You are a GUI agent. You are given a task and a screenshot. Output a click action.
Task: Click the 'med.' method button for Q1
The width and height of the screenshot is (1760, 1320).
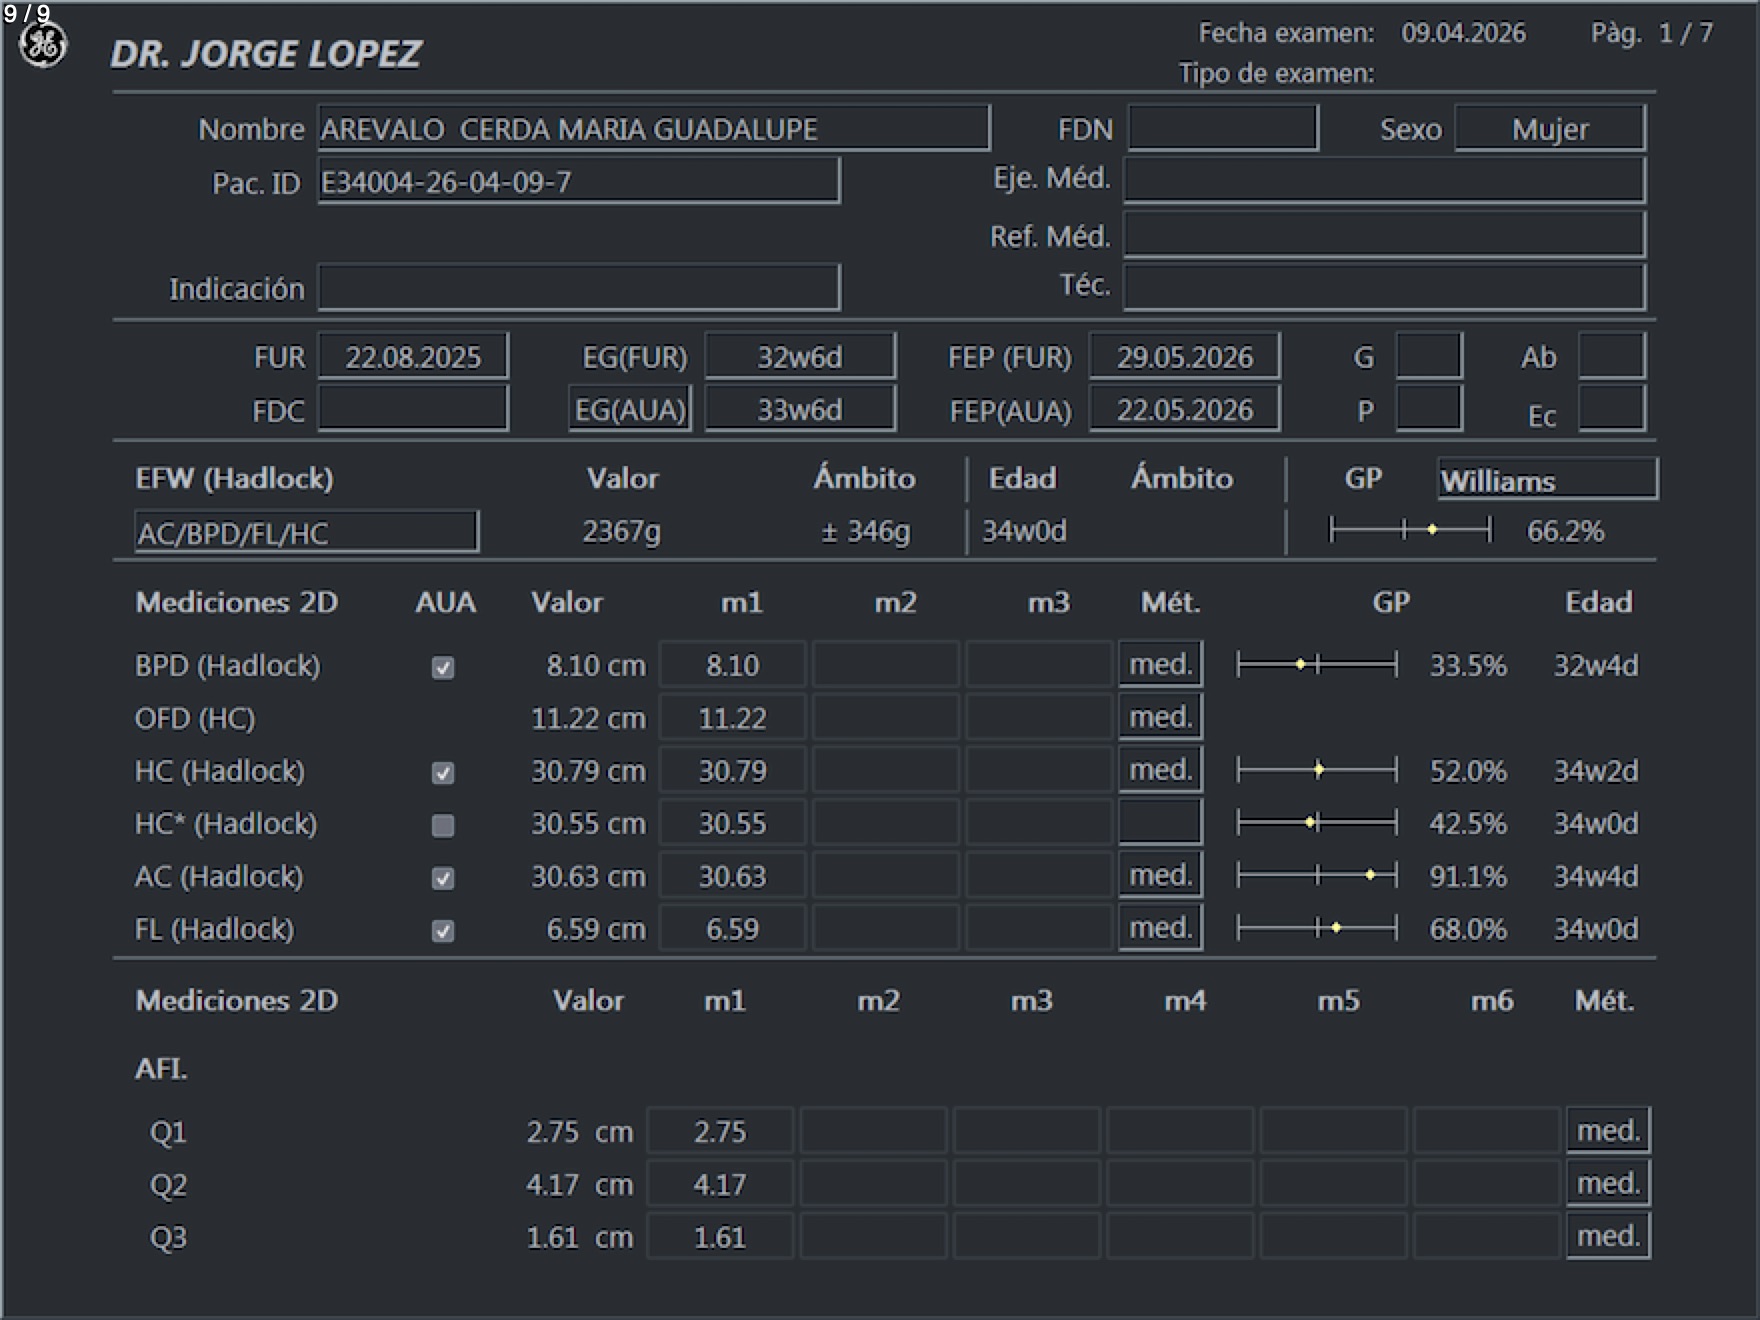1608,1131
